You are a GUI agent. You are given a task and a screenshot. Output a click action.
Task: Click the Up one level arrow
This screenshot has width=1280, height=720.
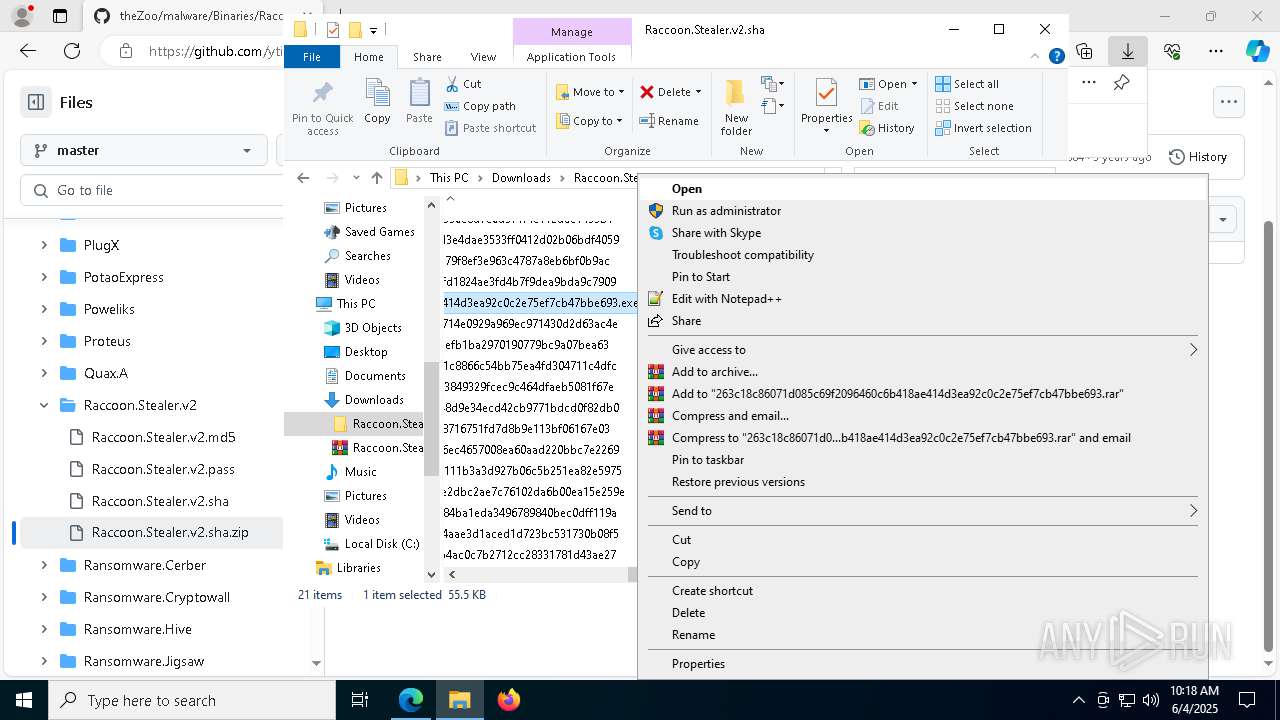pos(377,178)
